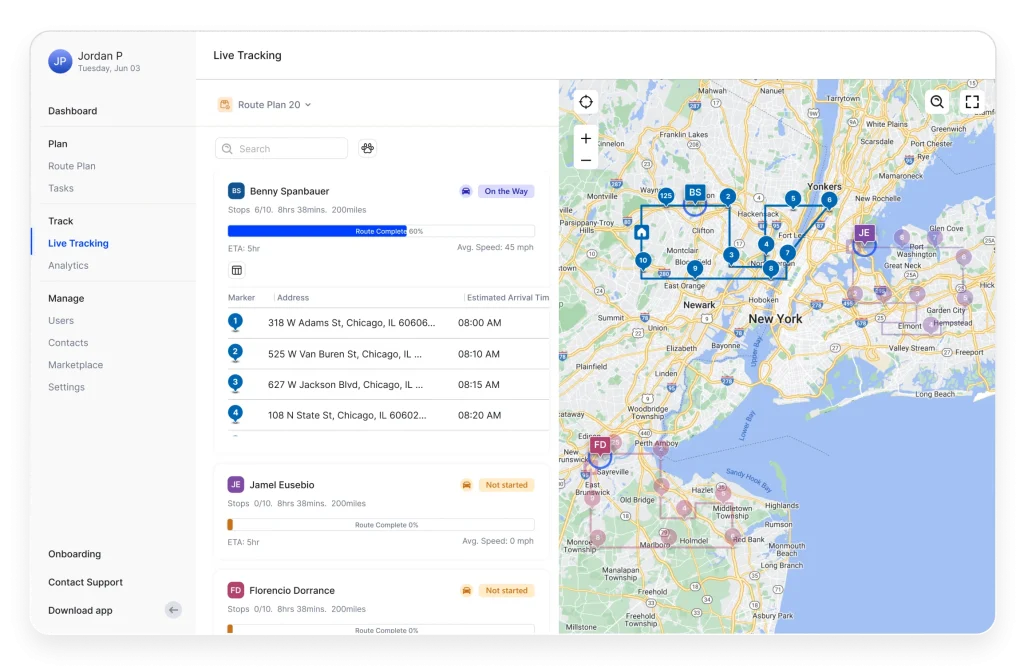Select the 525 W Van Buren St address
Screen dimensions: 1024x669
click(345, 354)
